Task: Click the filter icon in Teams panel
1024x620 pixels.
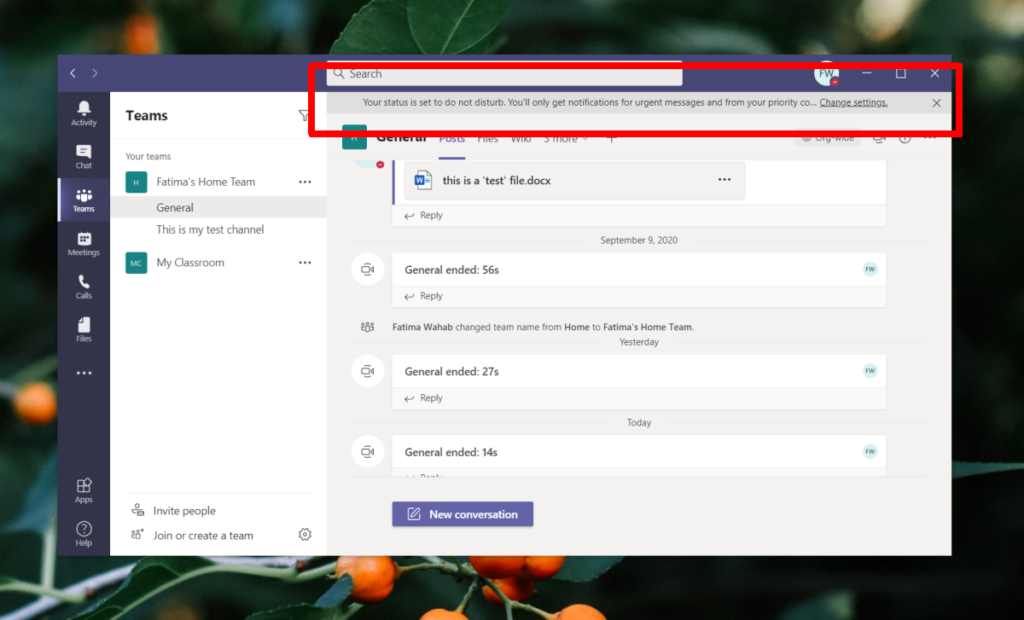Action: (x=303, y=116)
